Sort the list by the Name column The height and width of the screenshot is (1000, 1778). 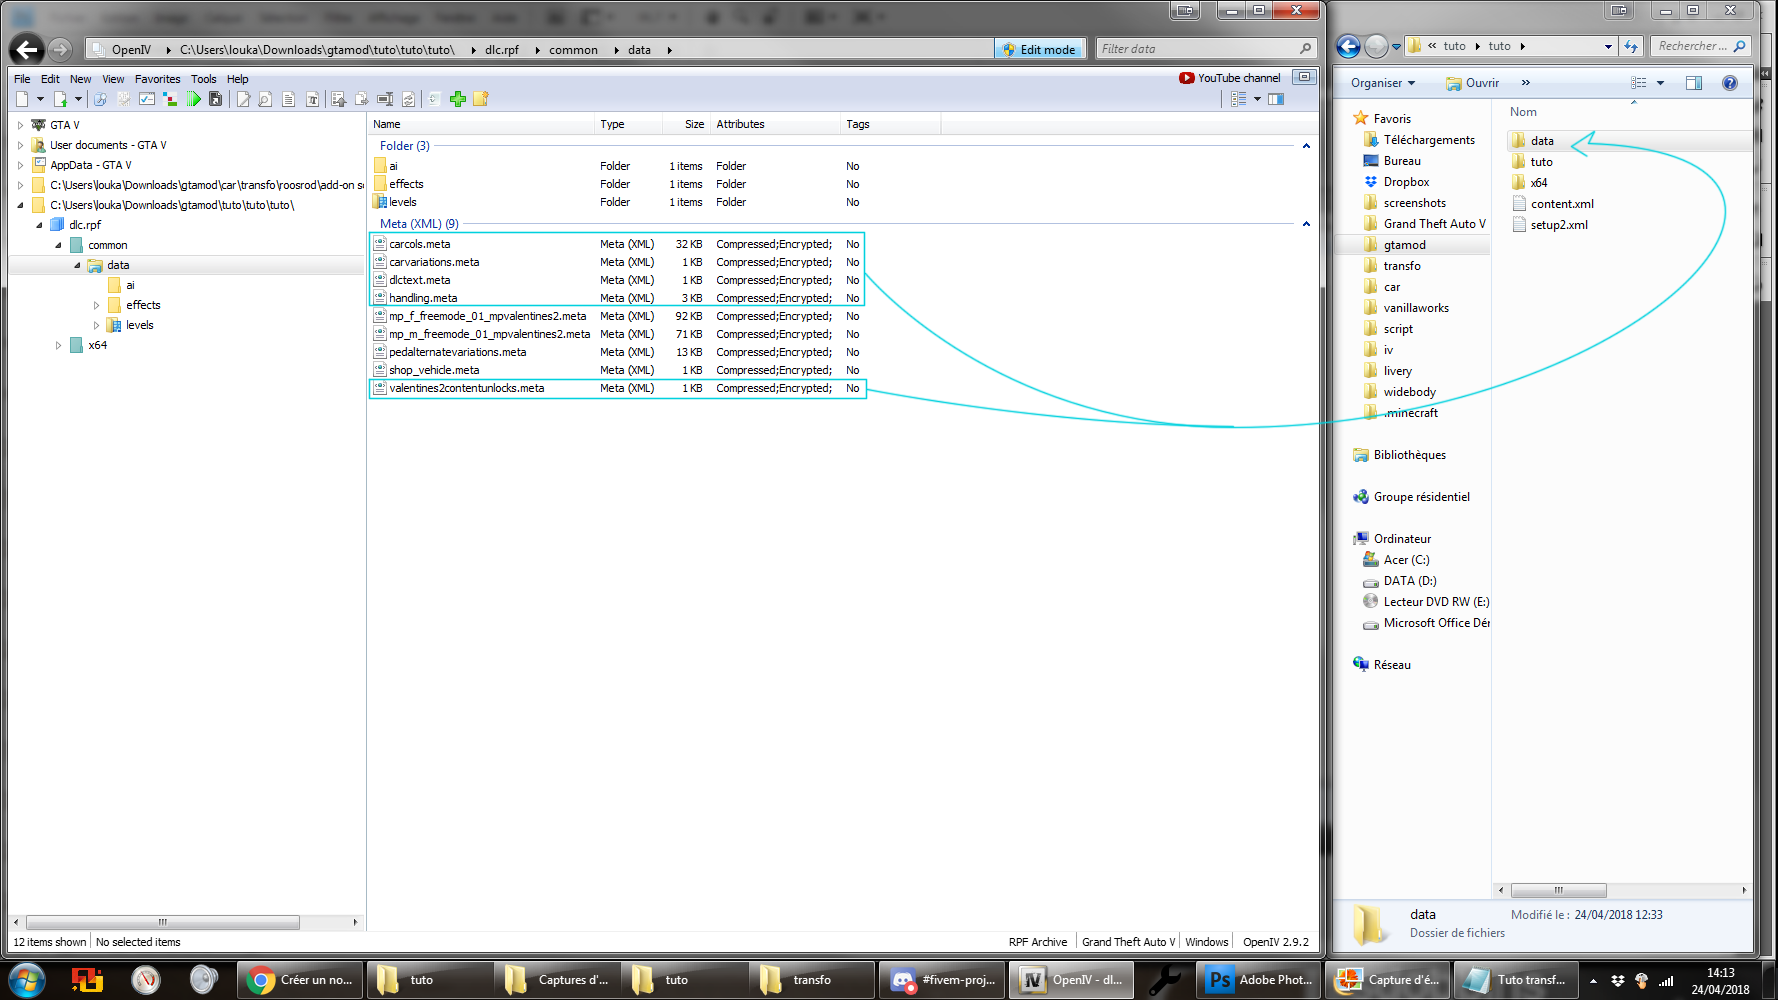point(482,124)
